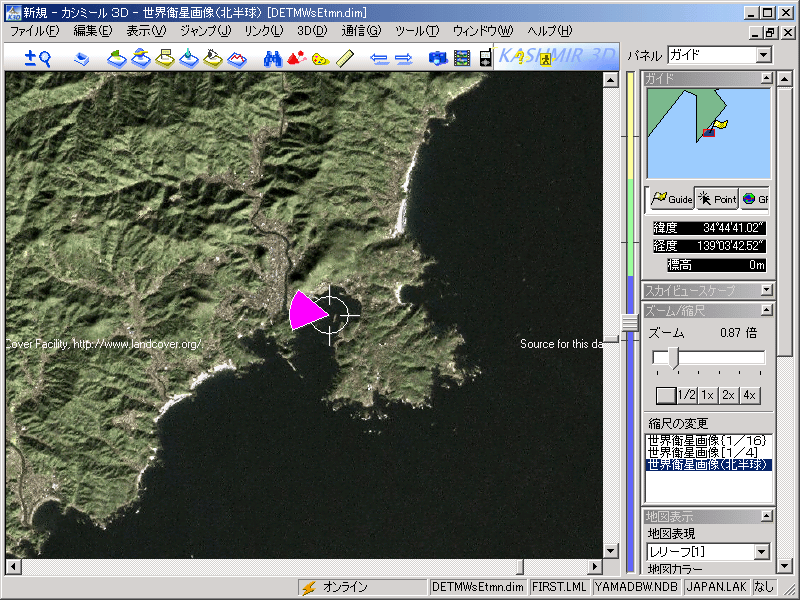Click the yellow square figure icon in toolbar
Screen dimensions: 800x600
click(x=546, y=59)
